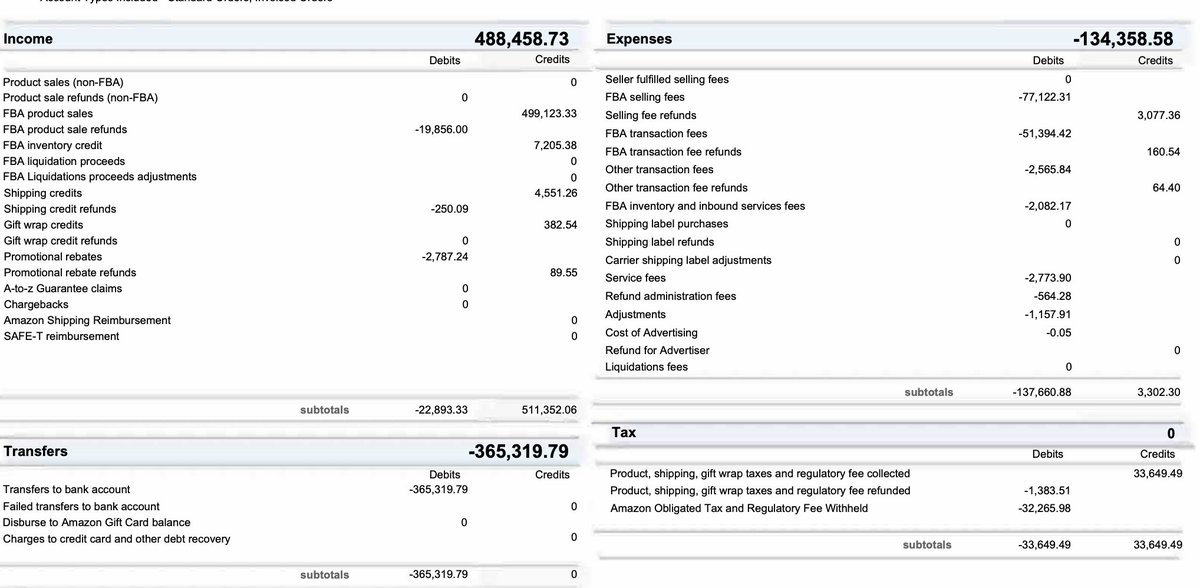1200x588 pixels.
Task: Click Other transaction fee refunds value 64.40
Action: pyautogui.click(x=1166, y=188)
